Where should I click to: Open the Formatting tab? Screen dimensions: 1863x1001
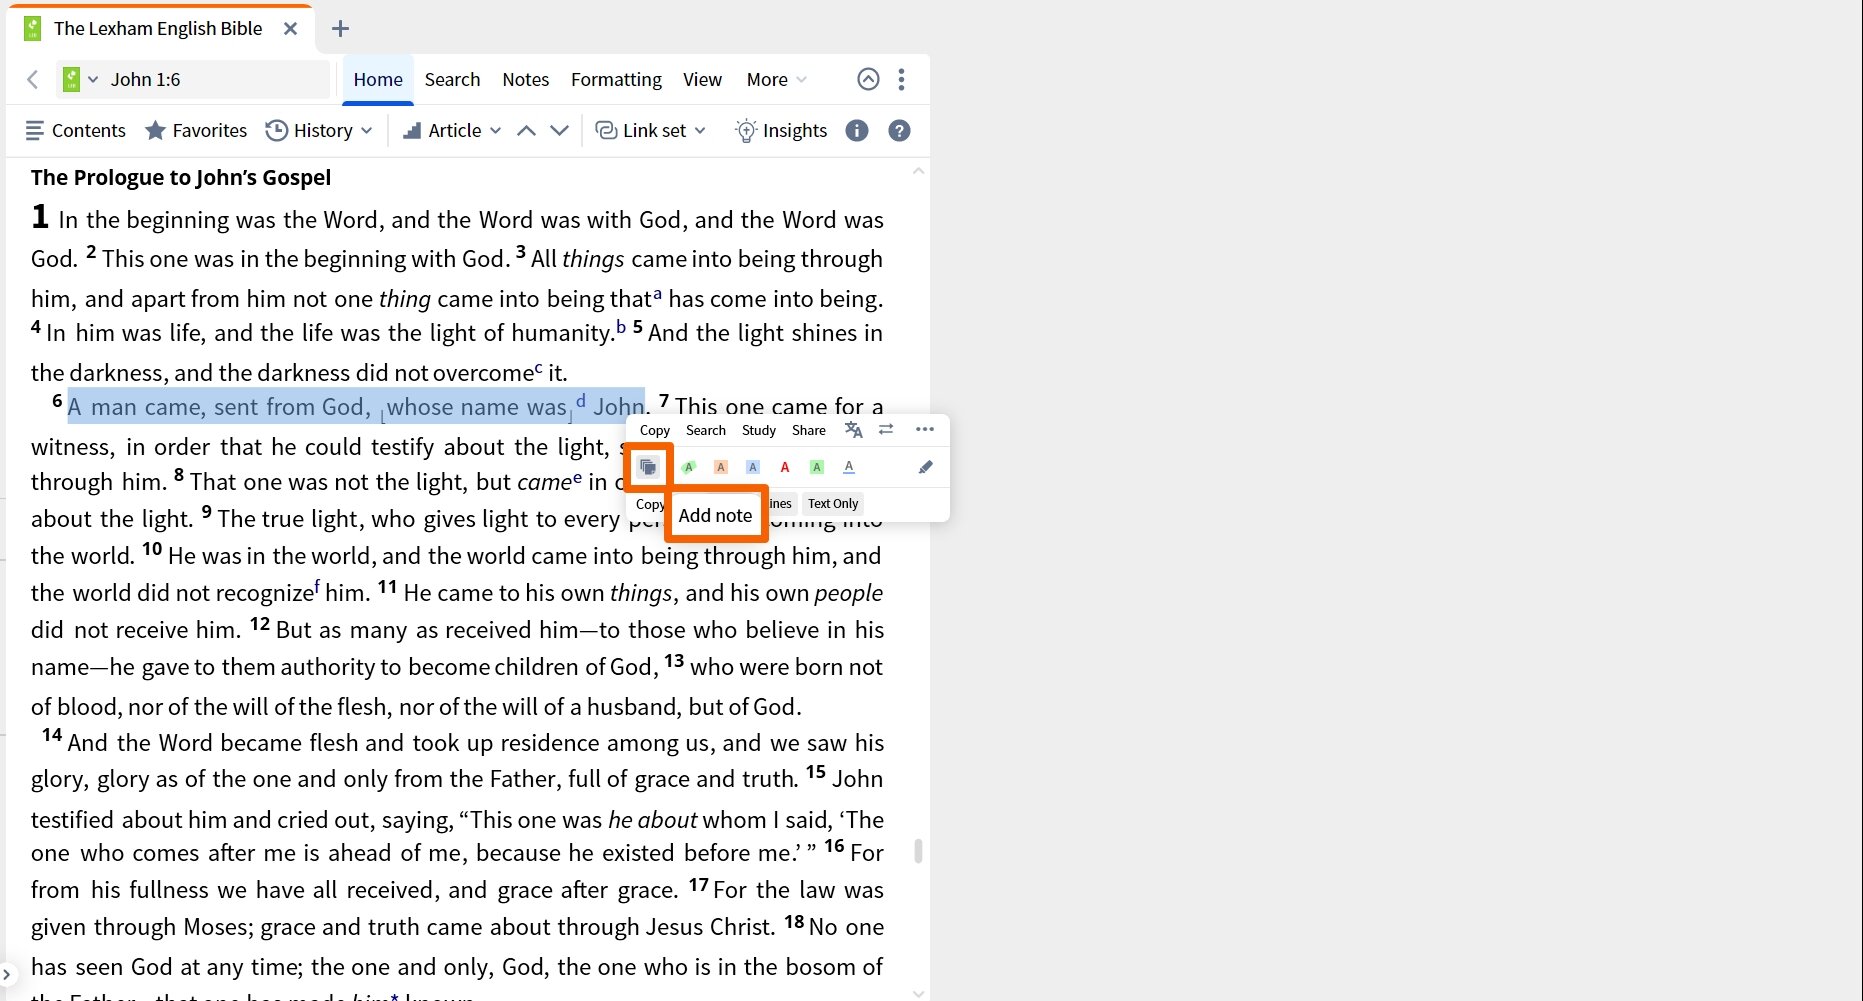616,80
